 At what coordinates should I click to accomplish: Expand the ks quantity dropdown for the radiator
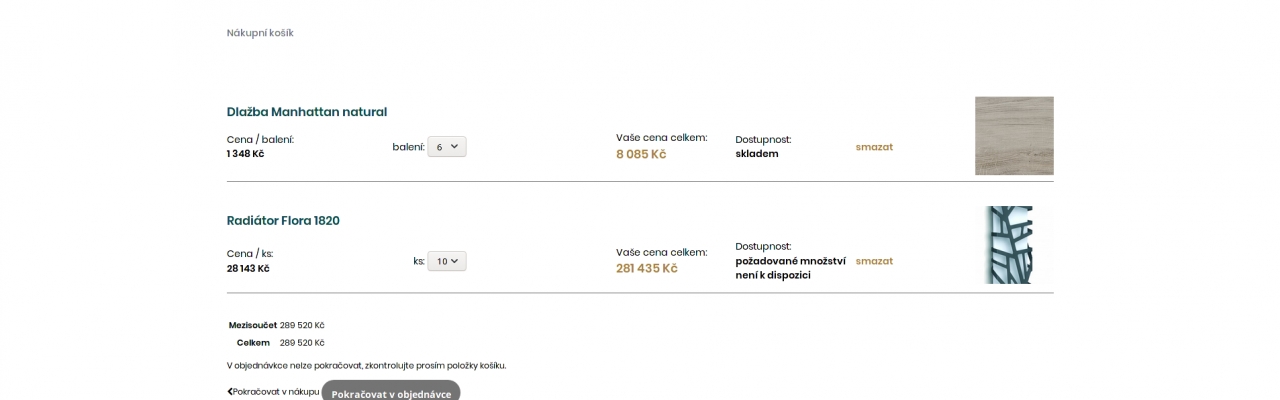(446, 261)
